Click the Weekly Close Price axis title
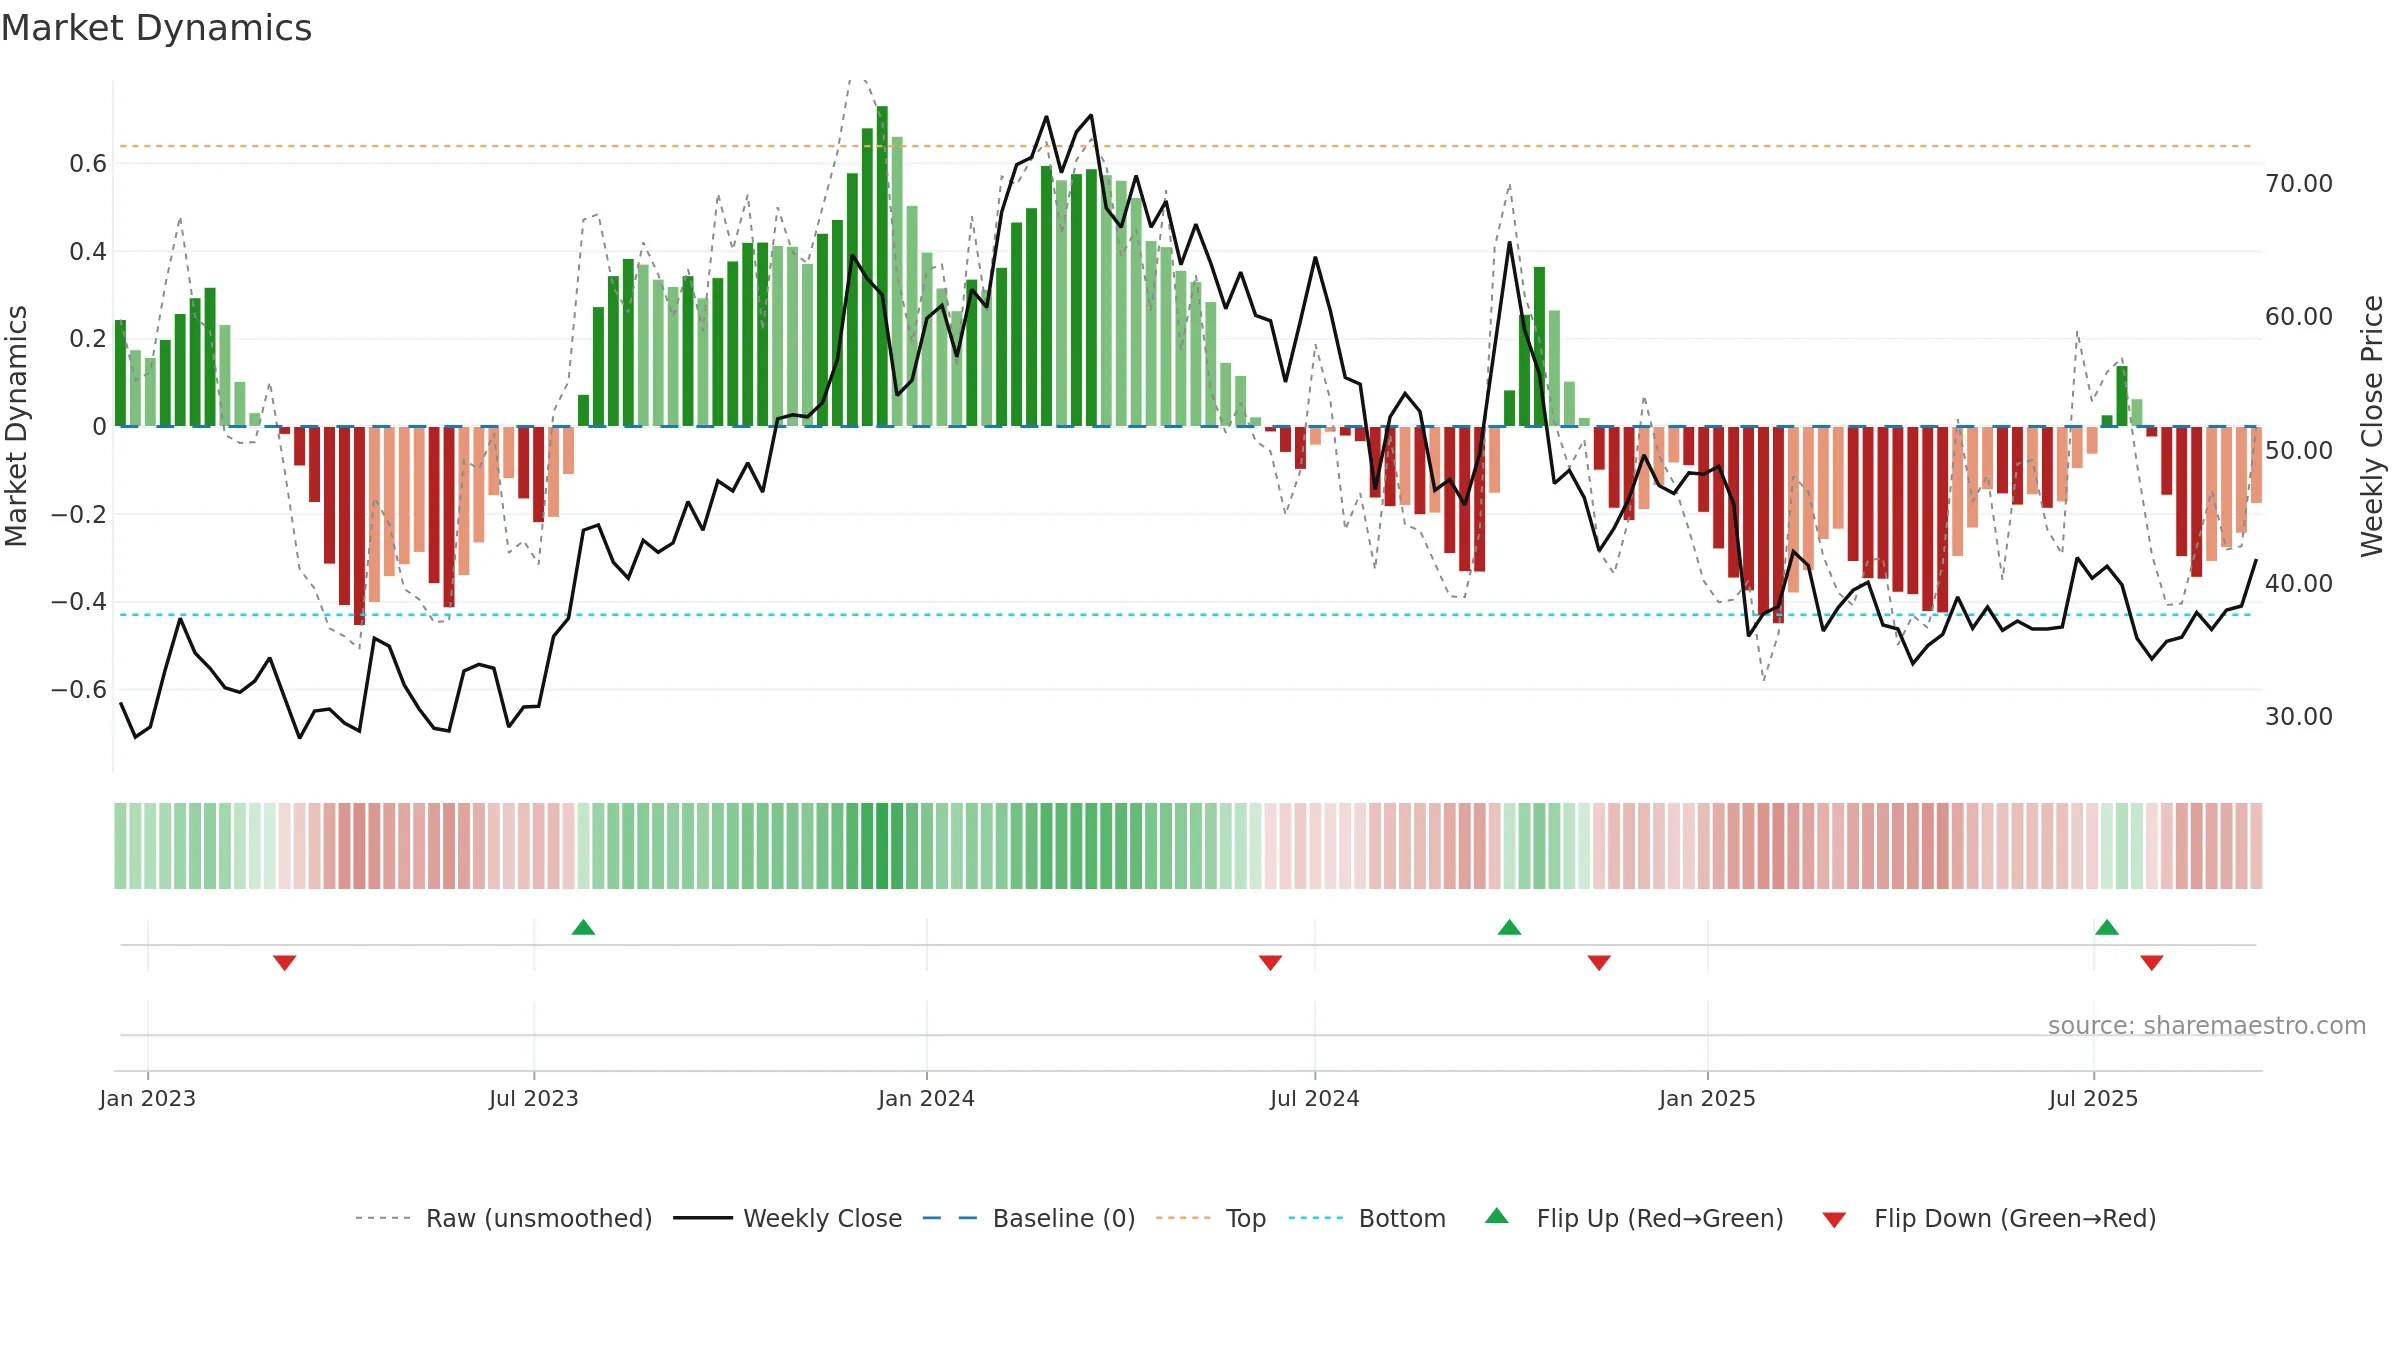Image resolution: width=2400 pixels, height=1350 pixels. pos(2373,426)
